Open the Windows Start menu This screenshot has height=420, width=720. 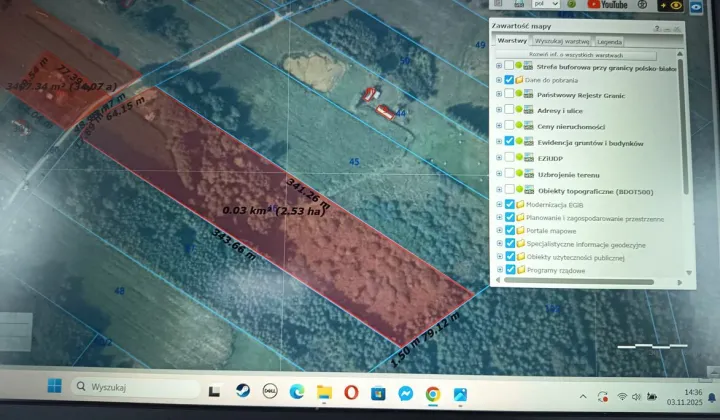pos(55,386)
